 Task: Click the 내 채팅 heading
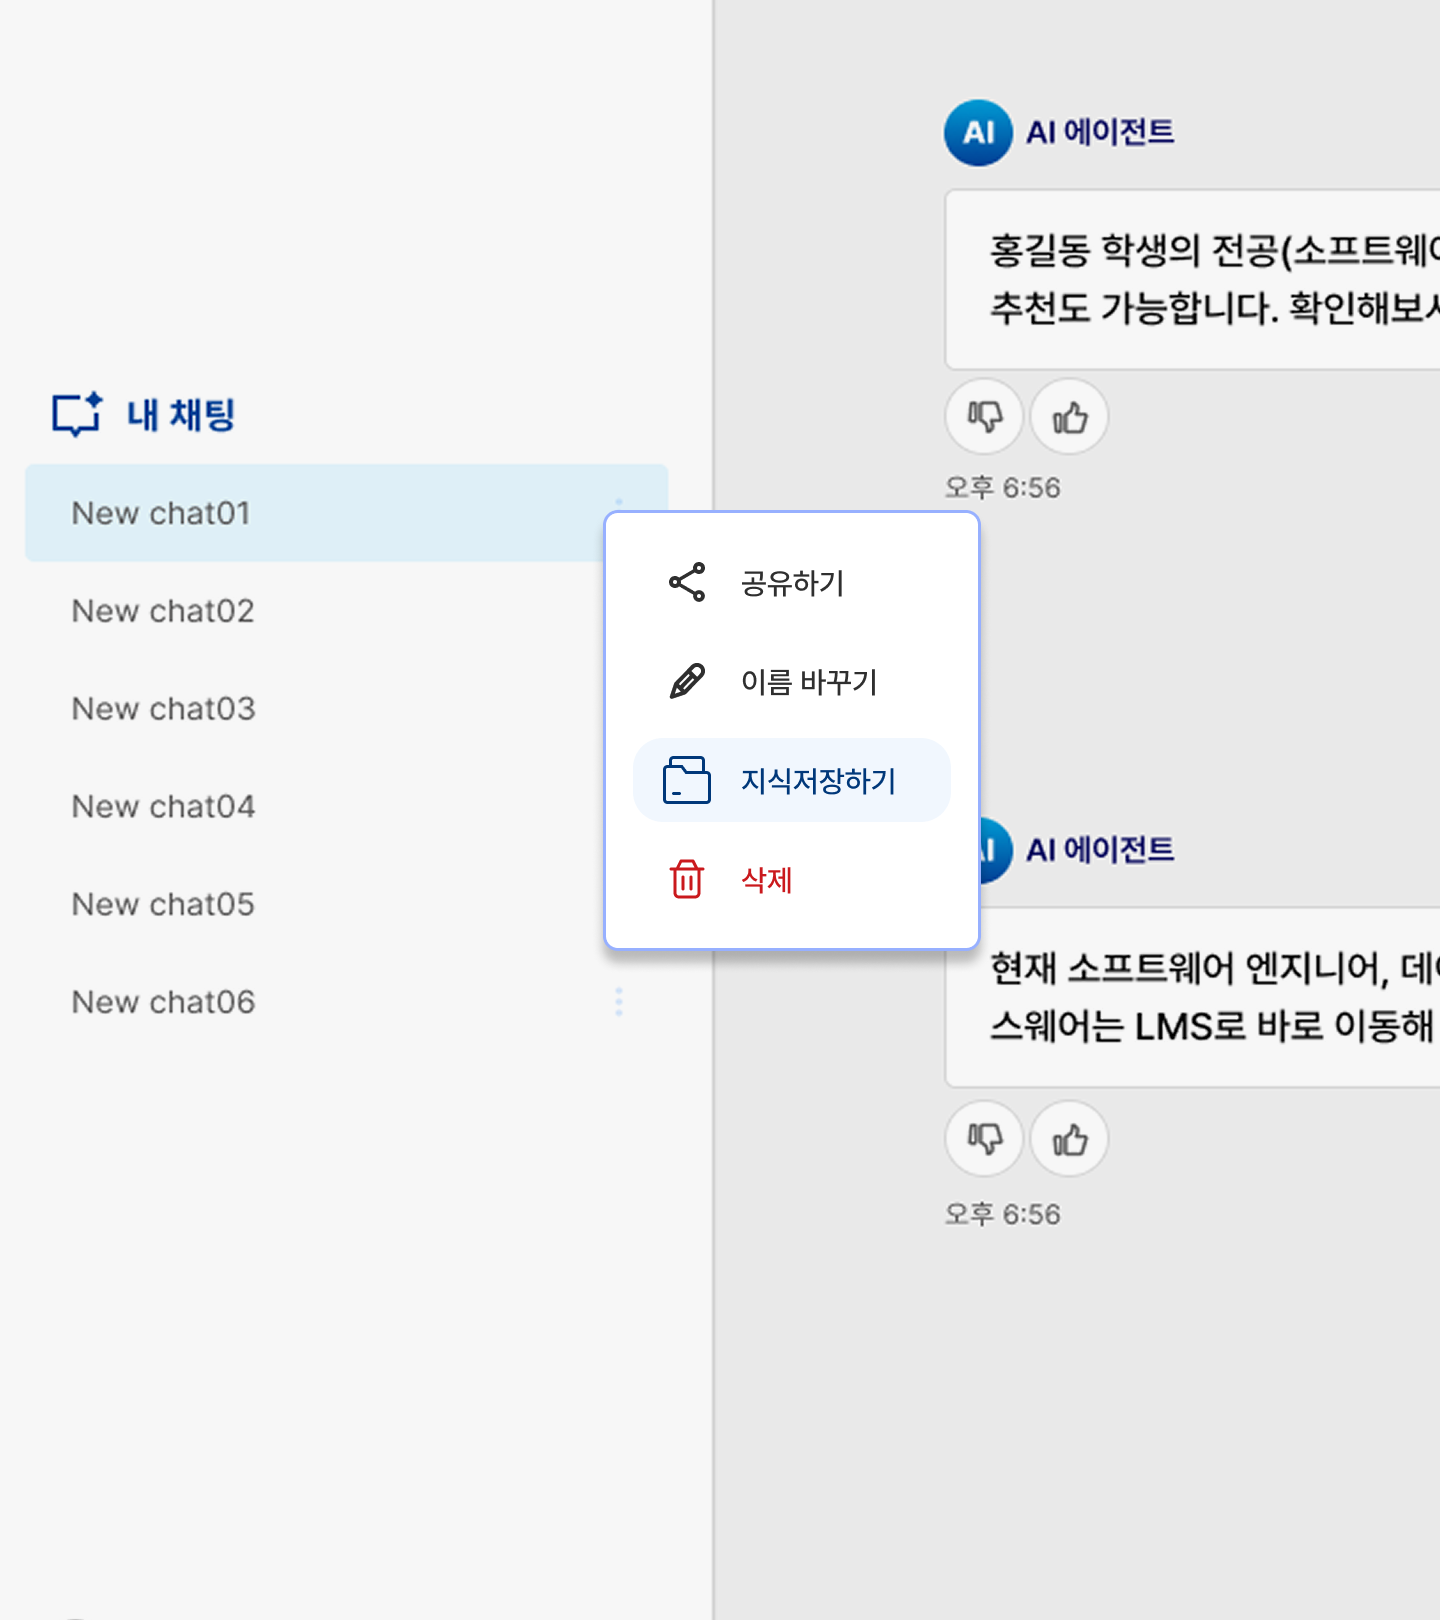pos(181,414)
